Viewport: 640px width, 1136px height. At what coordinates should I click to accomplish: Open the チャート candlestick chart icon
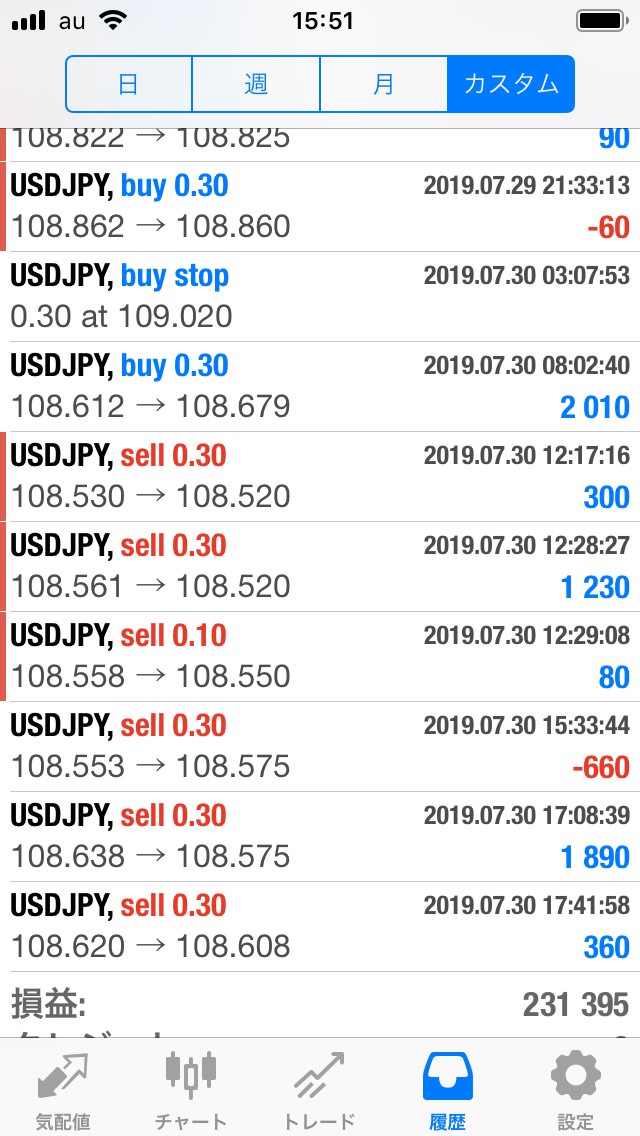[191, 1078]
